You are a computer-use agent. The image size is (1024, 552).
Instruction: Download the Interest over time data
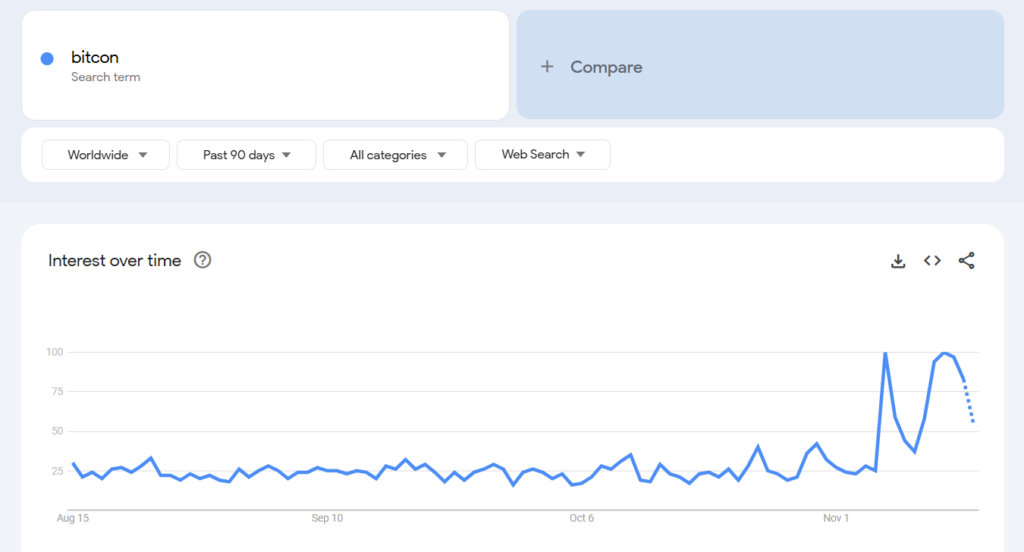click(x=898, y=261)
